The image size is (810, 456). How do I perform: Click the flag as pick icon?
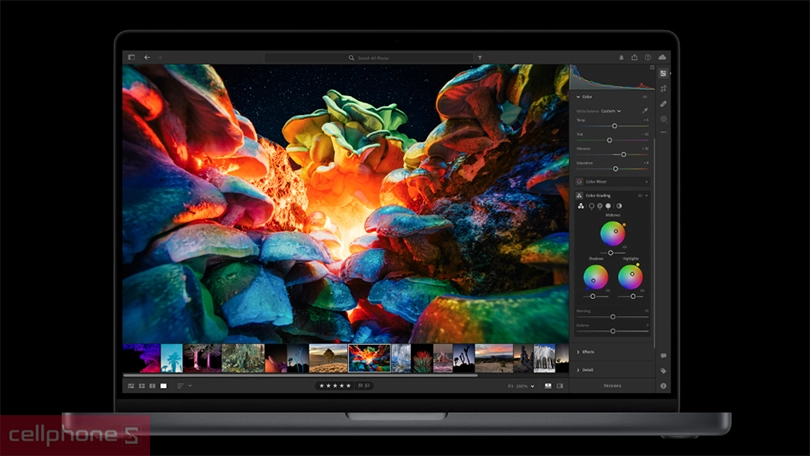click(x=361, y=386)
